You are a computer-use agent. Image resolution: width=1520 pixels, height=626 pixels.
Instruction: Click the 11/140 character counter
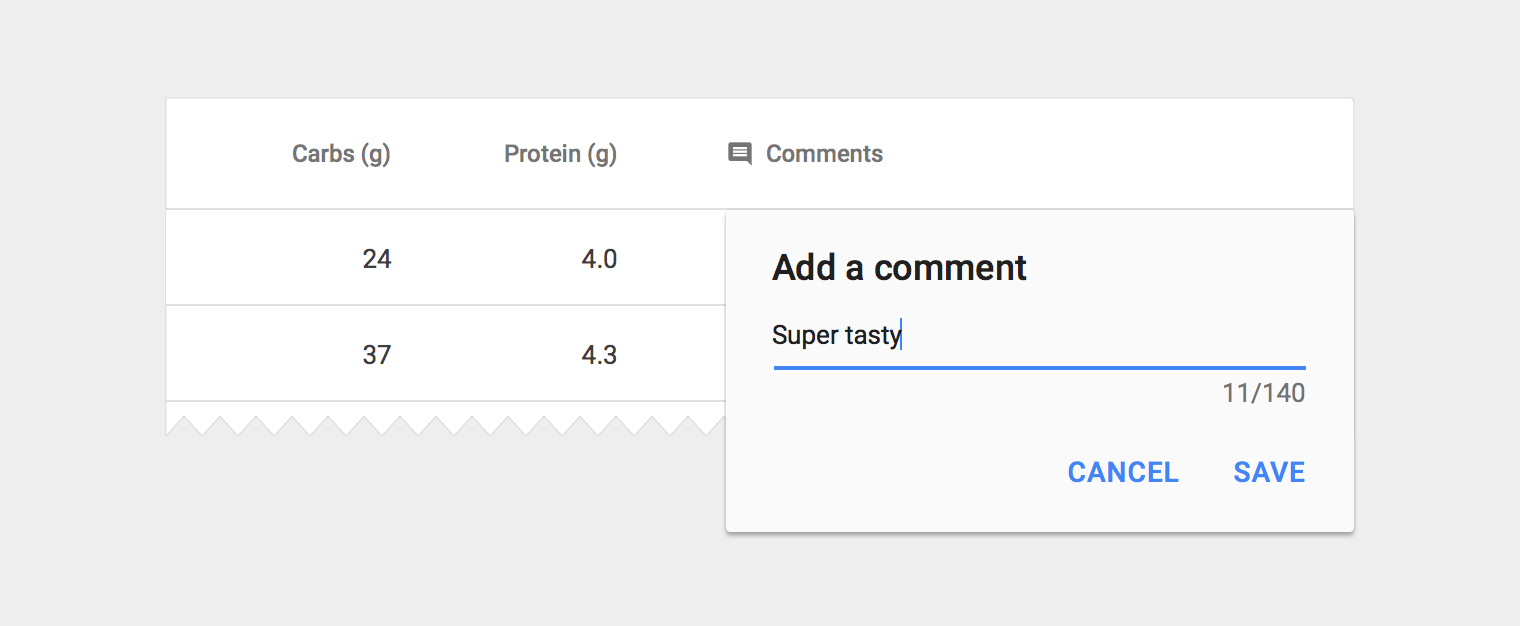coord(1263,393)
